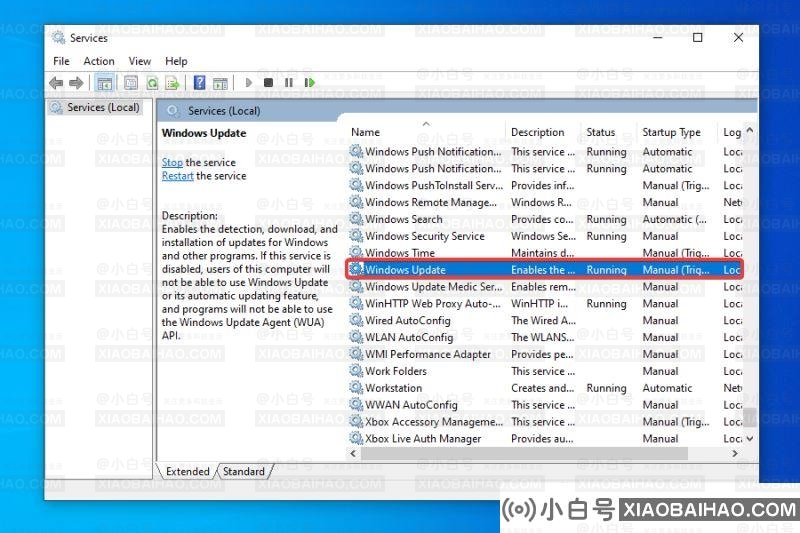Image resolution: width=800 pixels, height=533 pixels.
Task: Click Show/Hide Action Pane icon
Action: tap(220, 83)
